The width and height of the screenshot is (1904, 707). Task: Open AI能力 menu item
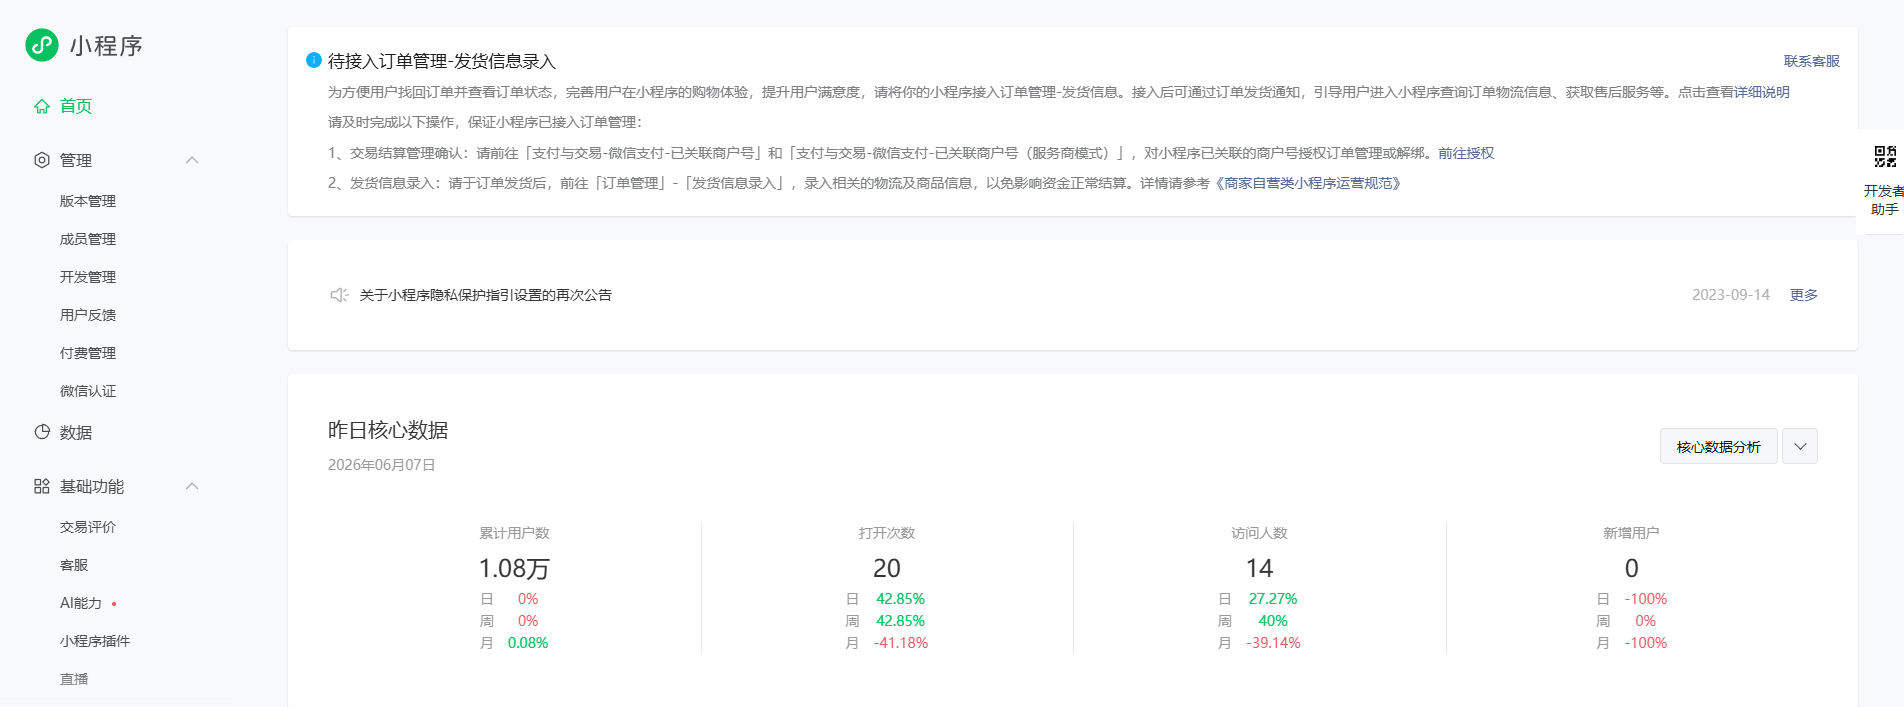click(x=81, y=603)
